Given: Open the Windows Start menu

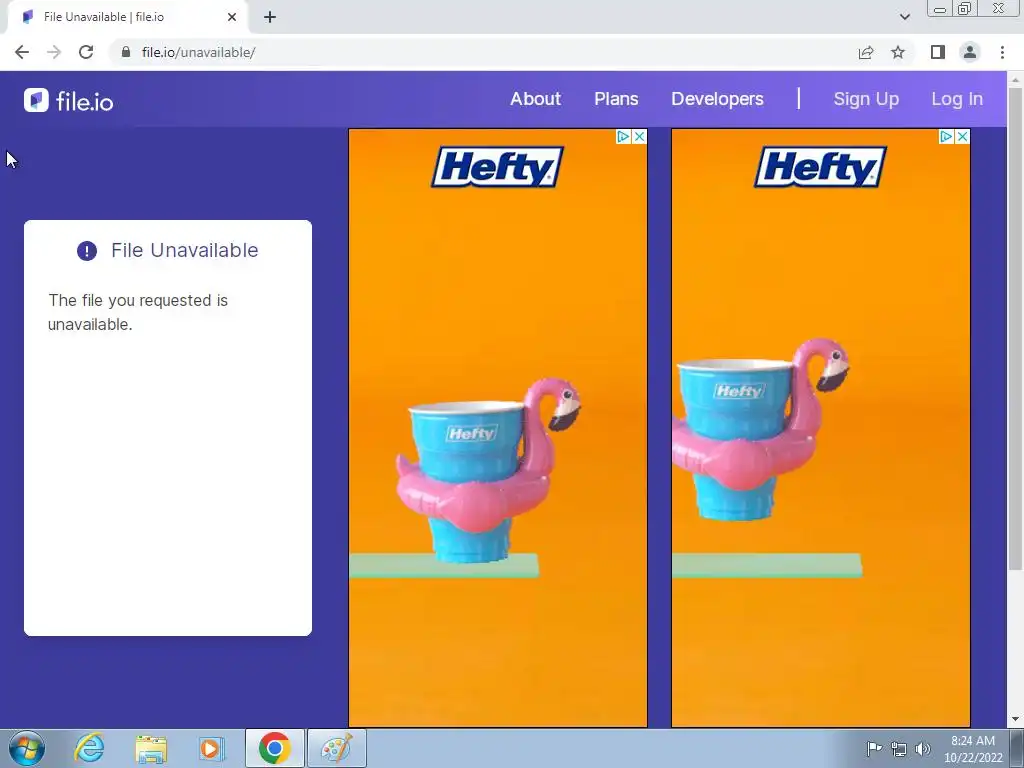Looking at the screenshot, I should (27, 748).
